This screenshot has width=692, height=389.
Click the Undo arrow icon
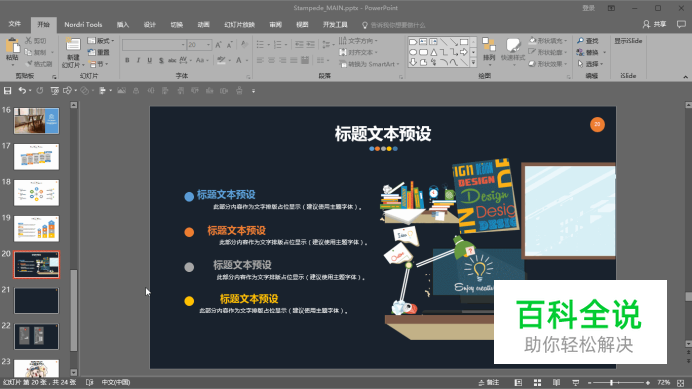pos(22,91)
